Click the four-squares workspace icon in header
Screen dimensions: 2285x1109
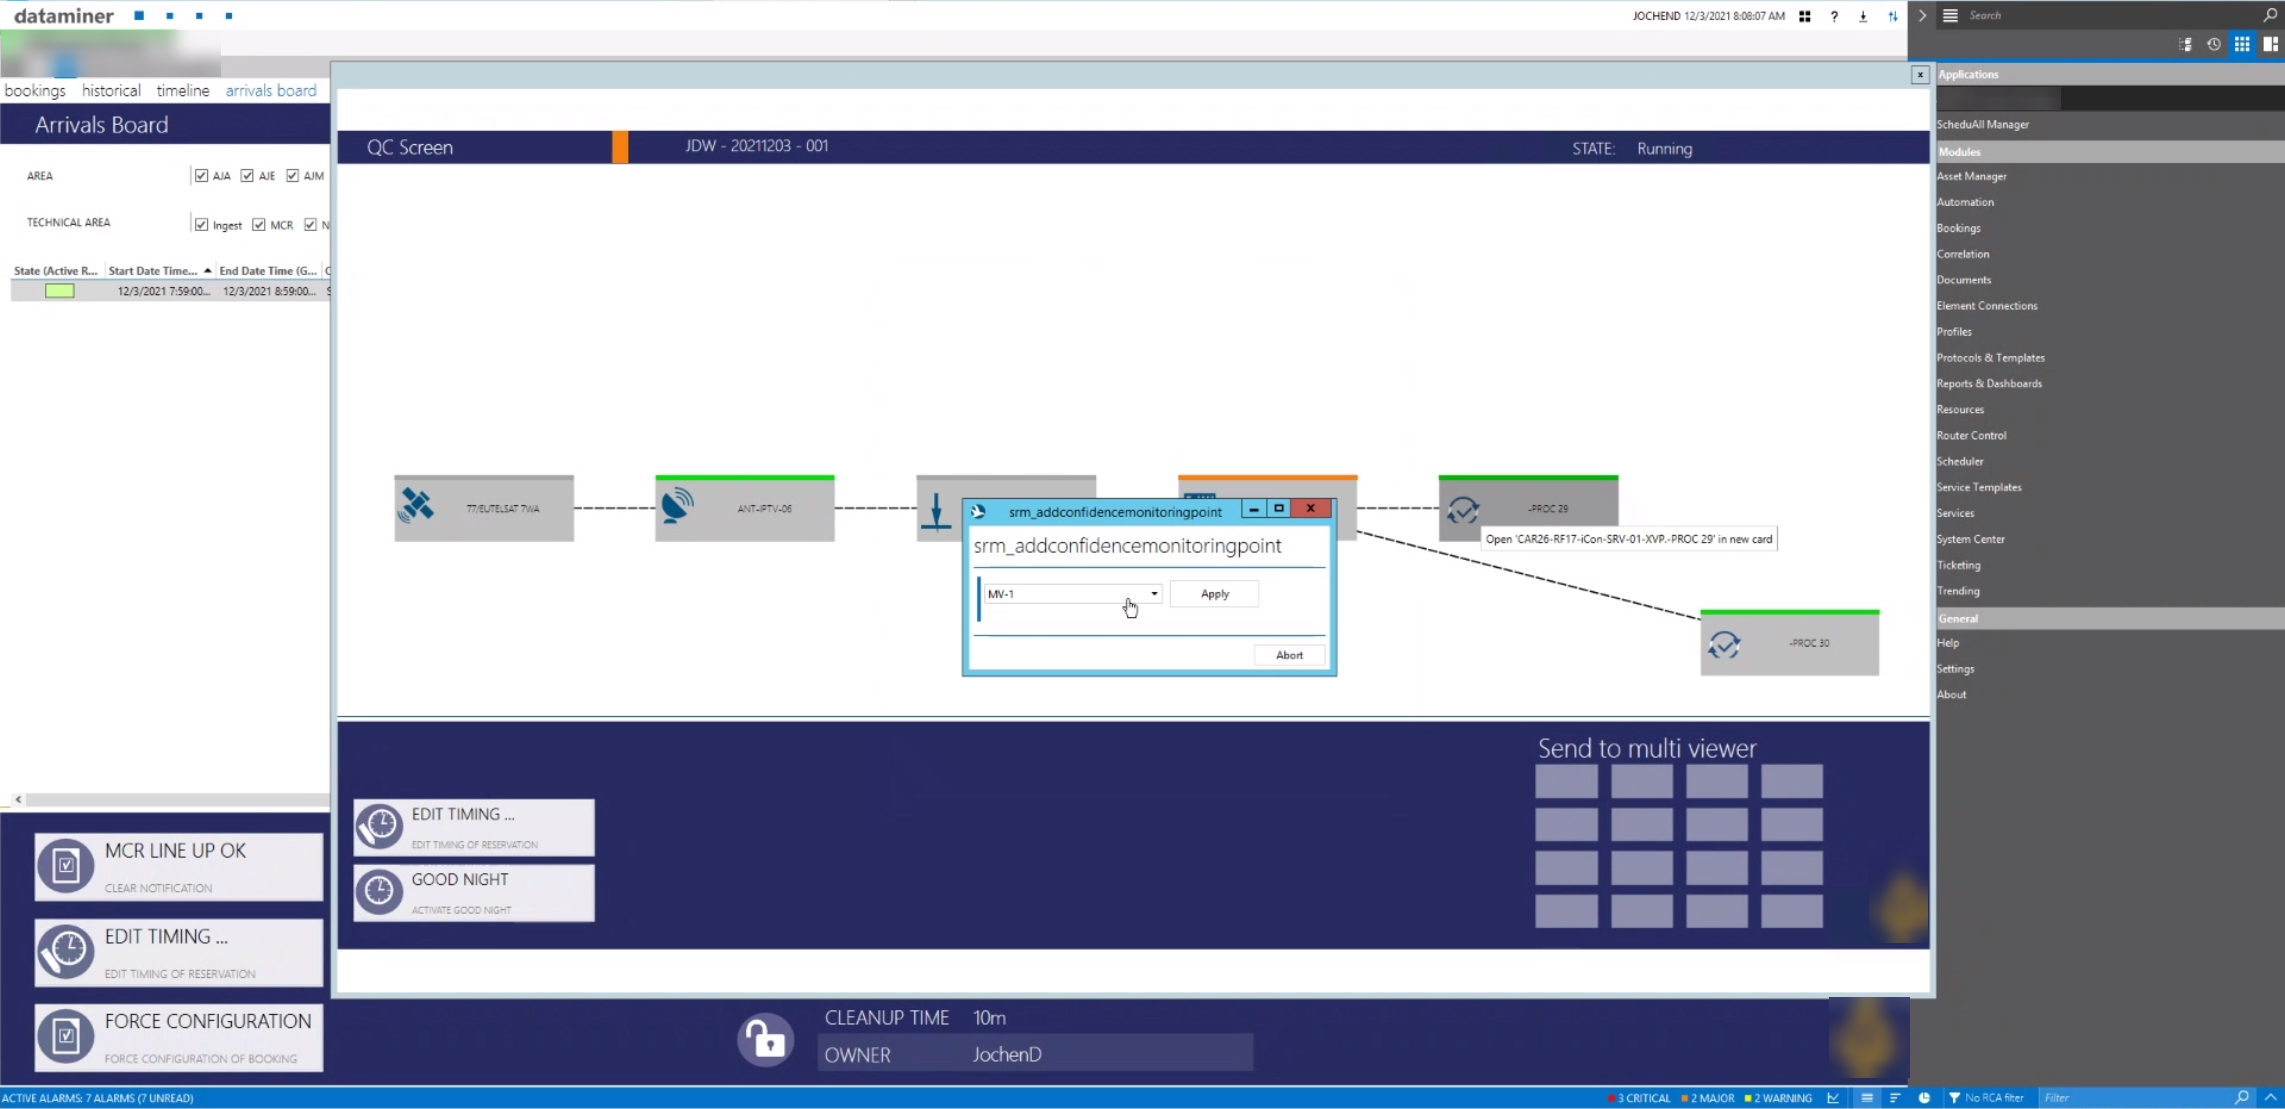(1805, 16)
